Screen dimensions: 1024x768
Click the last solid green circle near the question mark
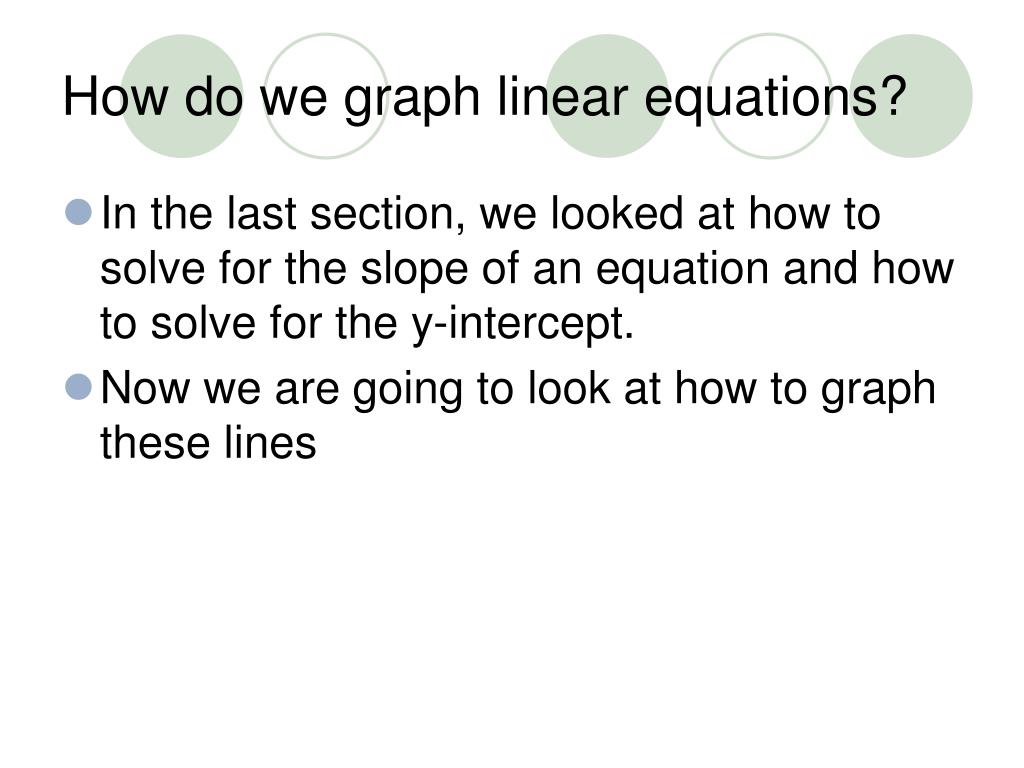pos(911,96)
